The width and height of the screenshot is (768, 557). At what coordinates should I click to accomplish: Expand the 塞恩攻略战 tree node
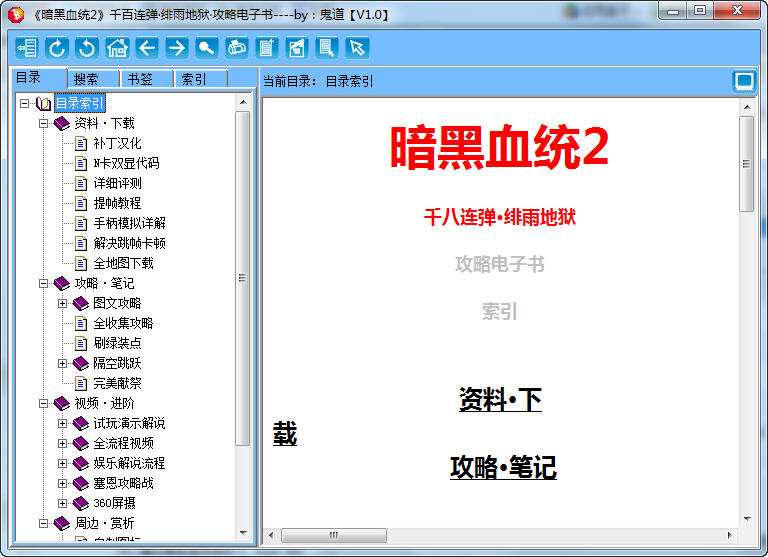63,484
